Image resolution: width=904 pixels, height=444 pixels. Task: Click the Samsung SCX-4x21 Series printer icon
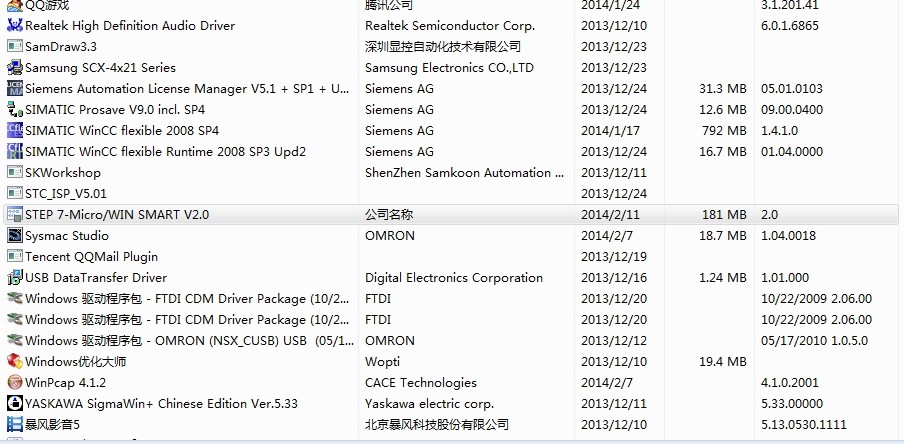pos(14,67)
